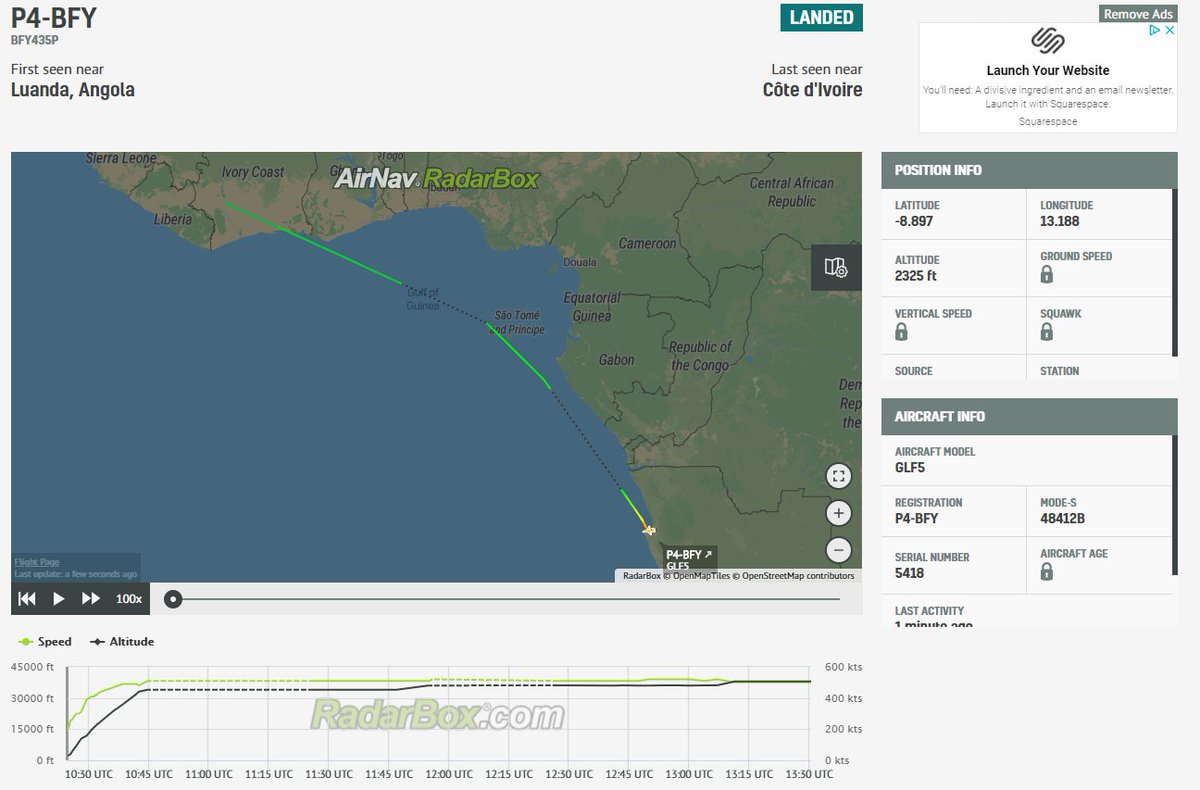1200x790 pixels.
Task: Click the aircraft icon on the map
Action: [x=650, y=530]
